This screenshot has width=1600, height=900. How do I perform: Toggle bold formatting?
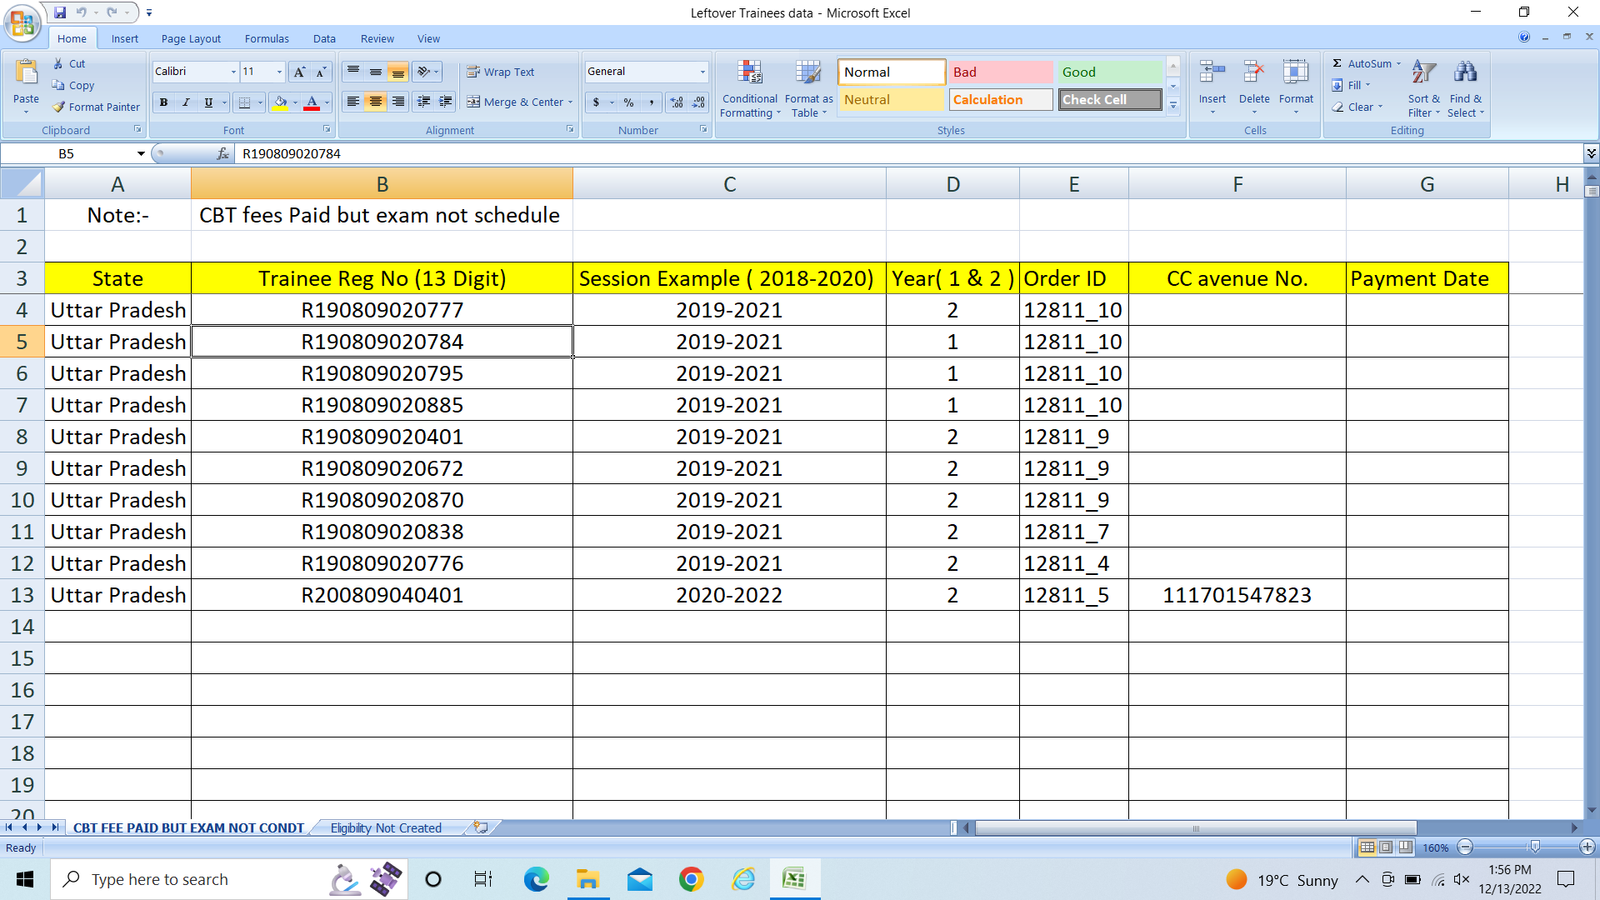(x=164, y=102)
